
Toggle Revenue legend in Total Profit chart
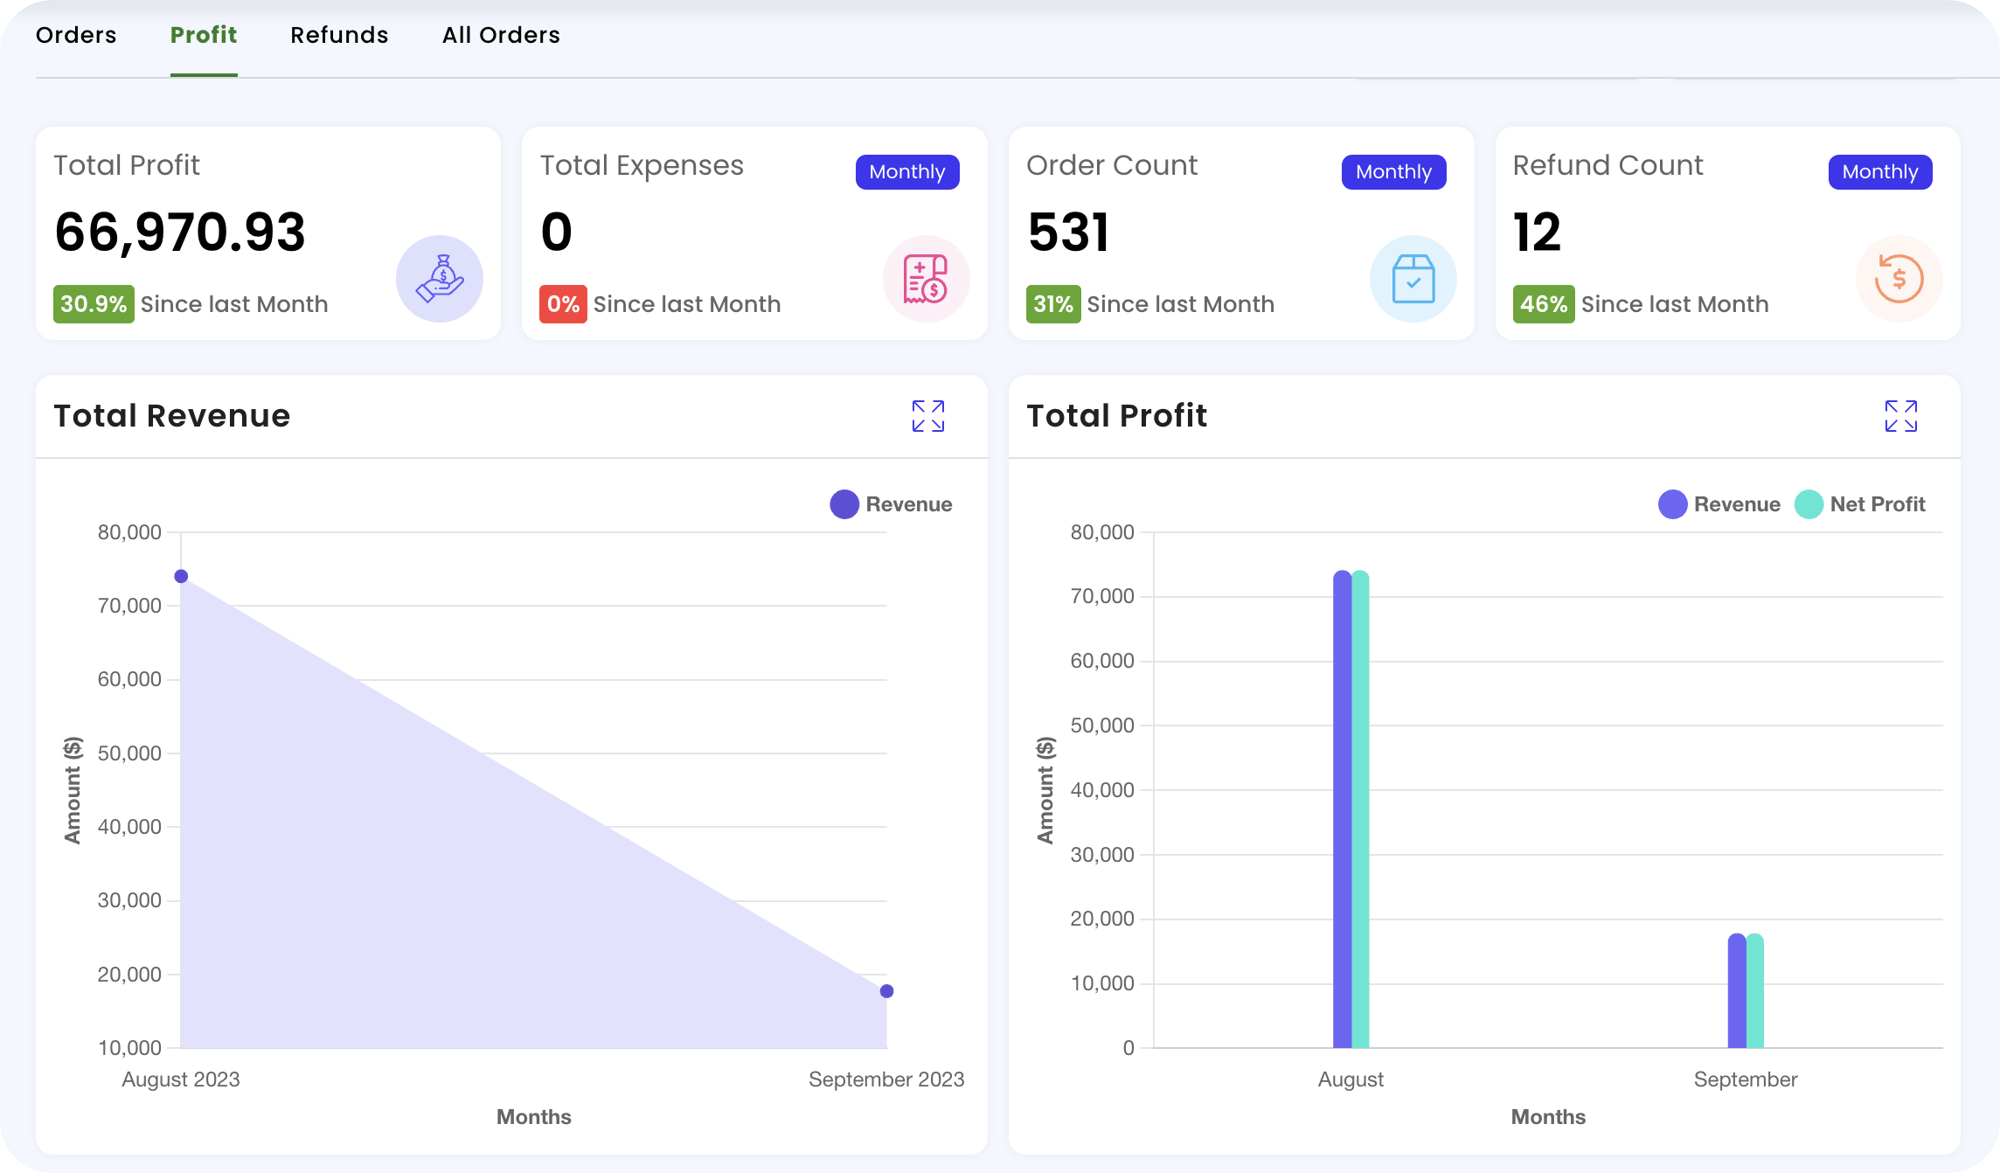pos(1719,504)
